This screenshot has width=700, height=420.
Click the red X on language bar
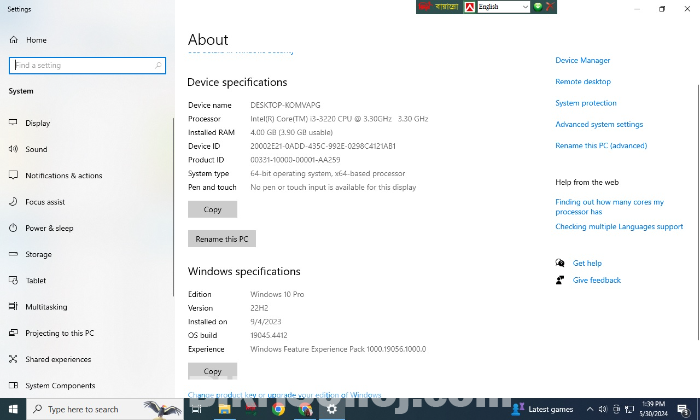[x=550, y=7]
